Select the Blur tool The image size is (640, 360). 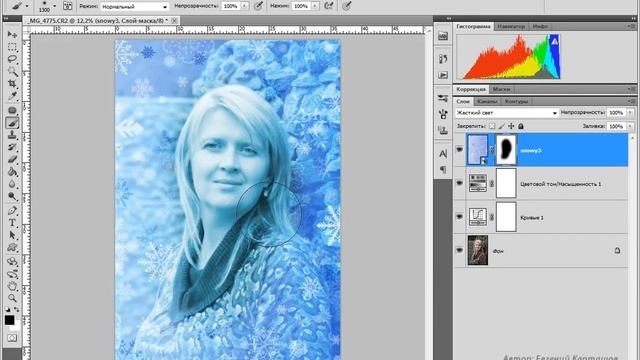(x=12, y=184)
